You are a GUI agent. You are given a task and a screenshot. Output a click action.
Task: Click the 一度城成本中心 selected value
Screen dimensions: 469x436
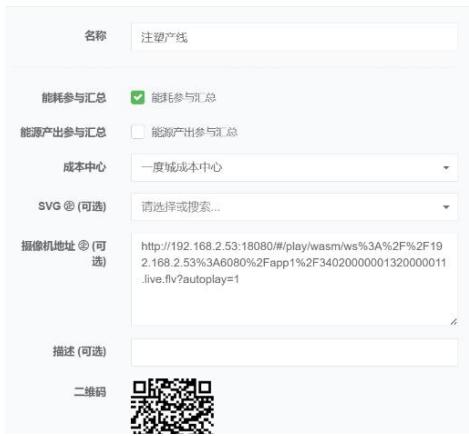182,167
